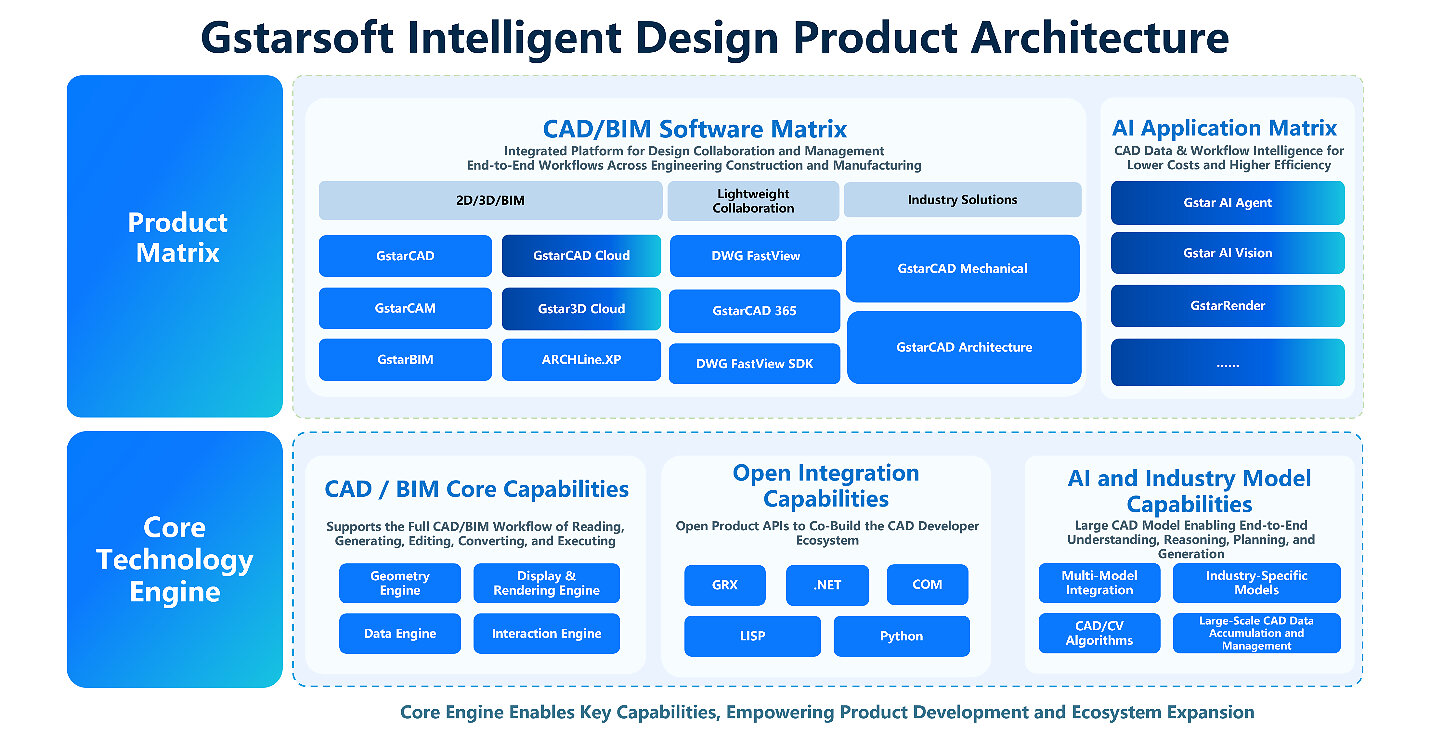Open the Gstar AI Vision tile

click(x=1228, y=253)
